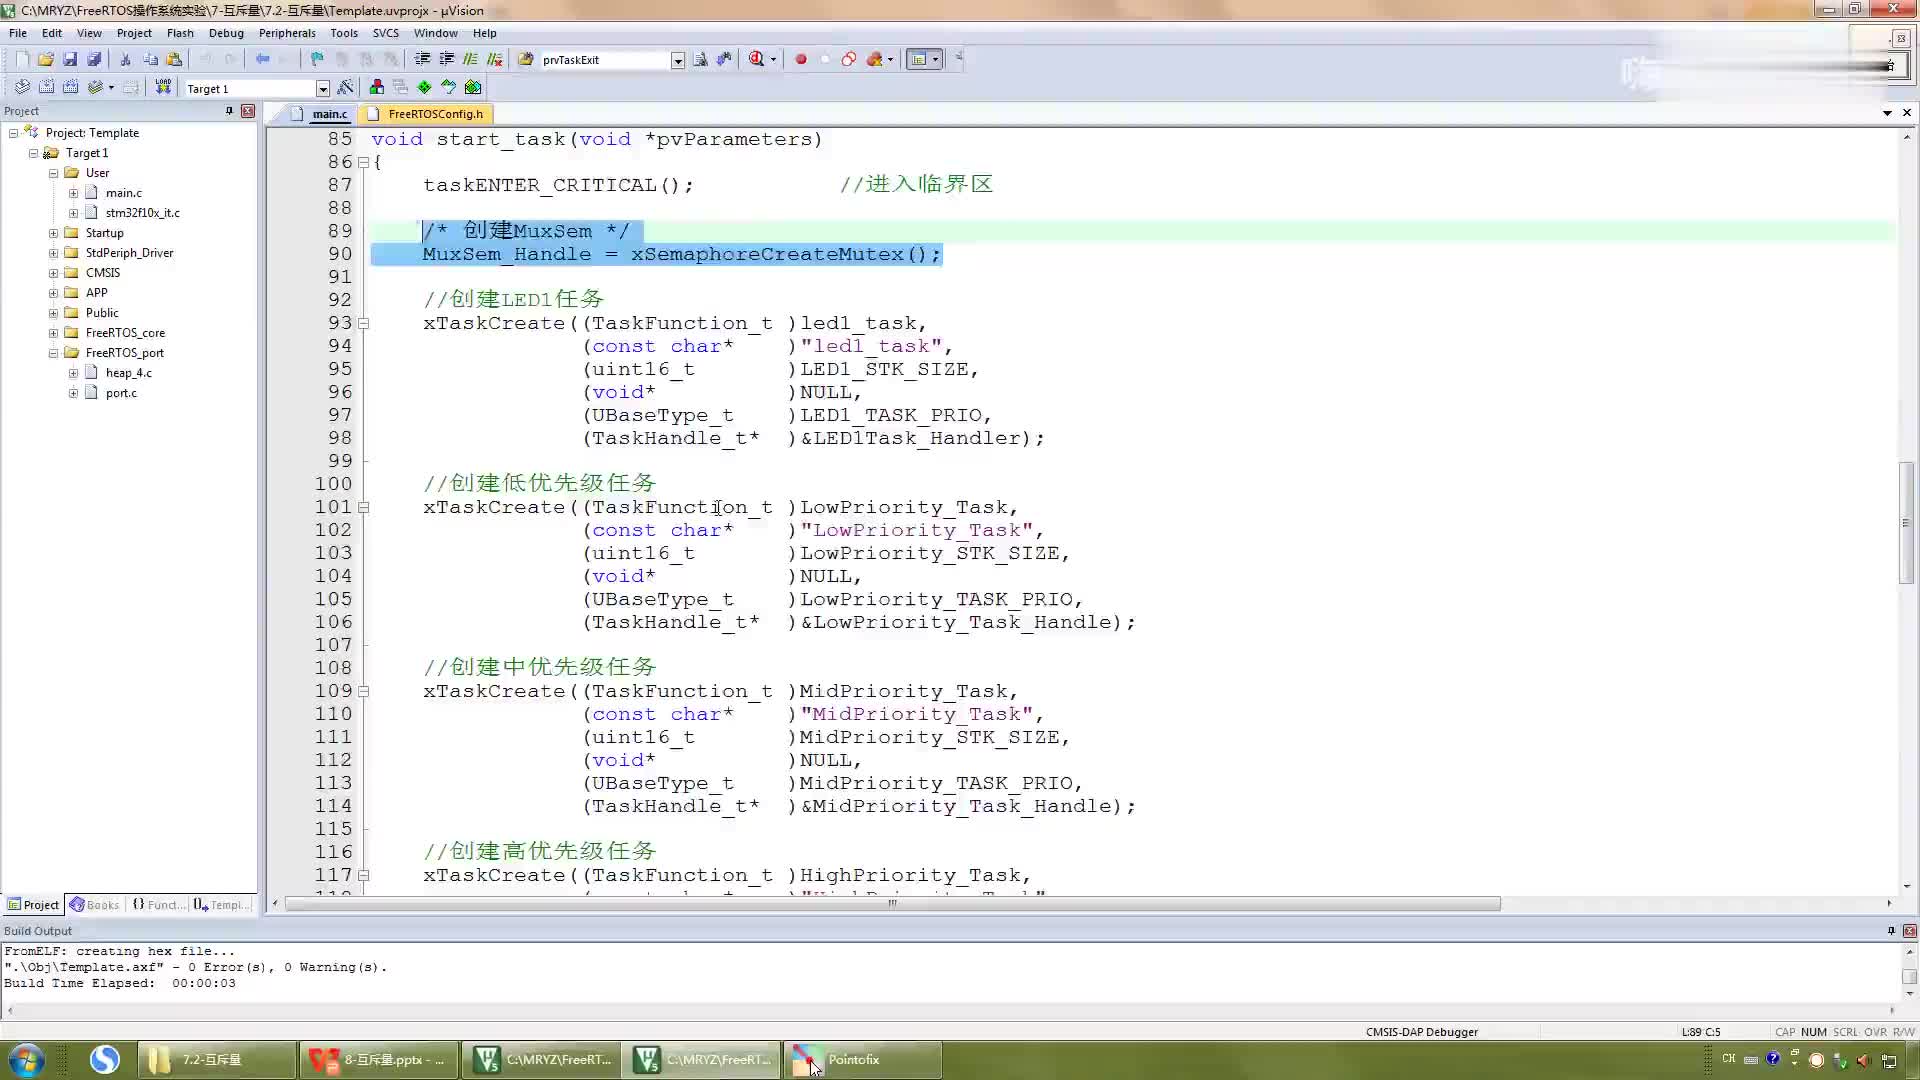Select stm32f10x_it.c file
This screenshot has height=1080, width=1920.
(142, 213)
